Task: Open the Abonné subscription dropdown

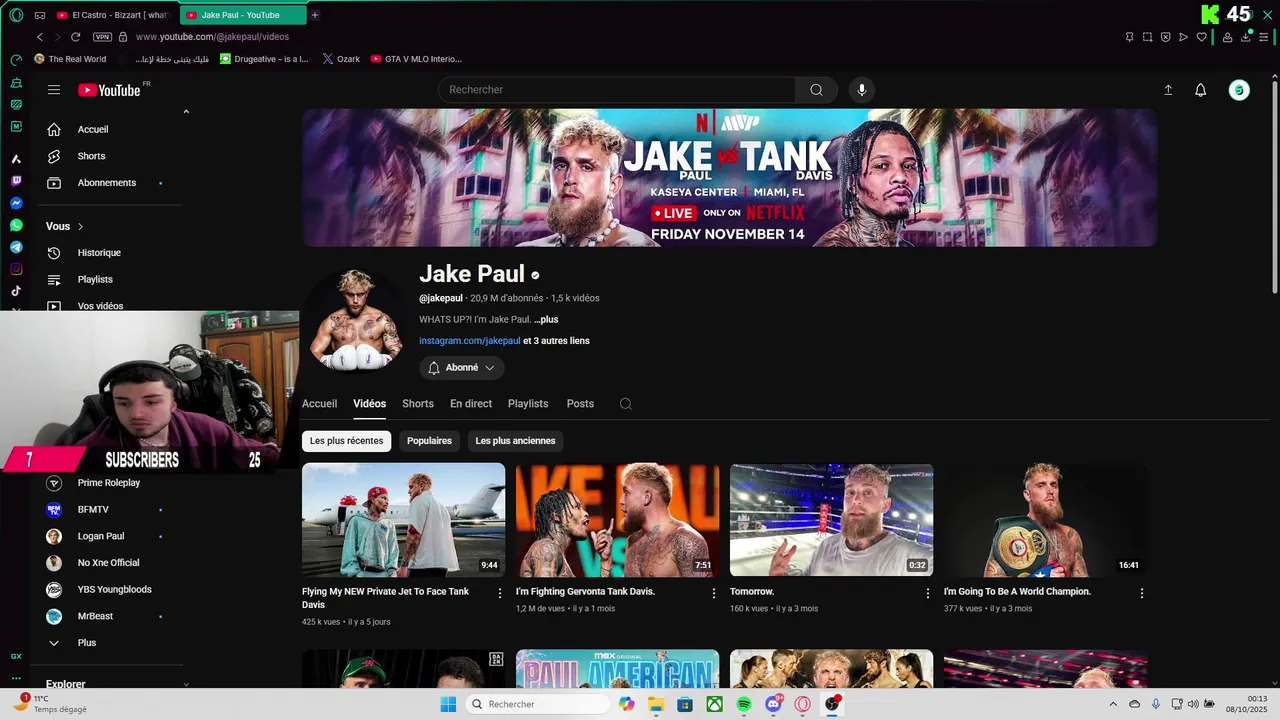Action: [x=462, y=368]
